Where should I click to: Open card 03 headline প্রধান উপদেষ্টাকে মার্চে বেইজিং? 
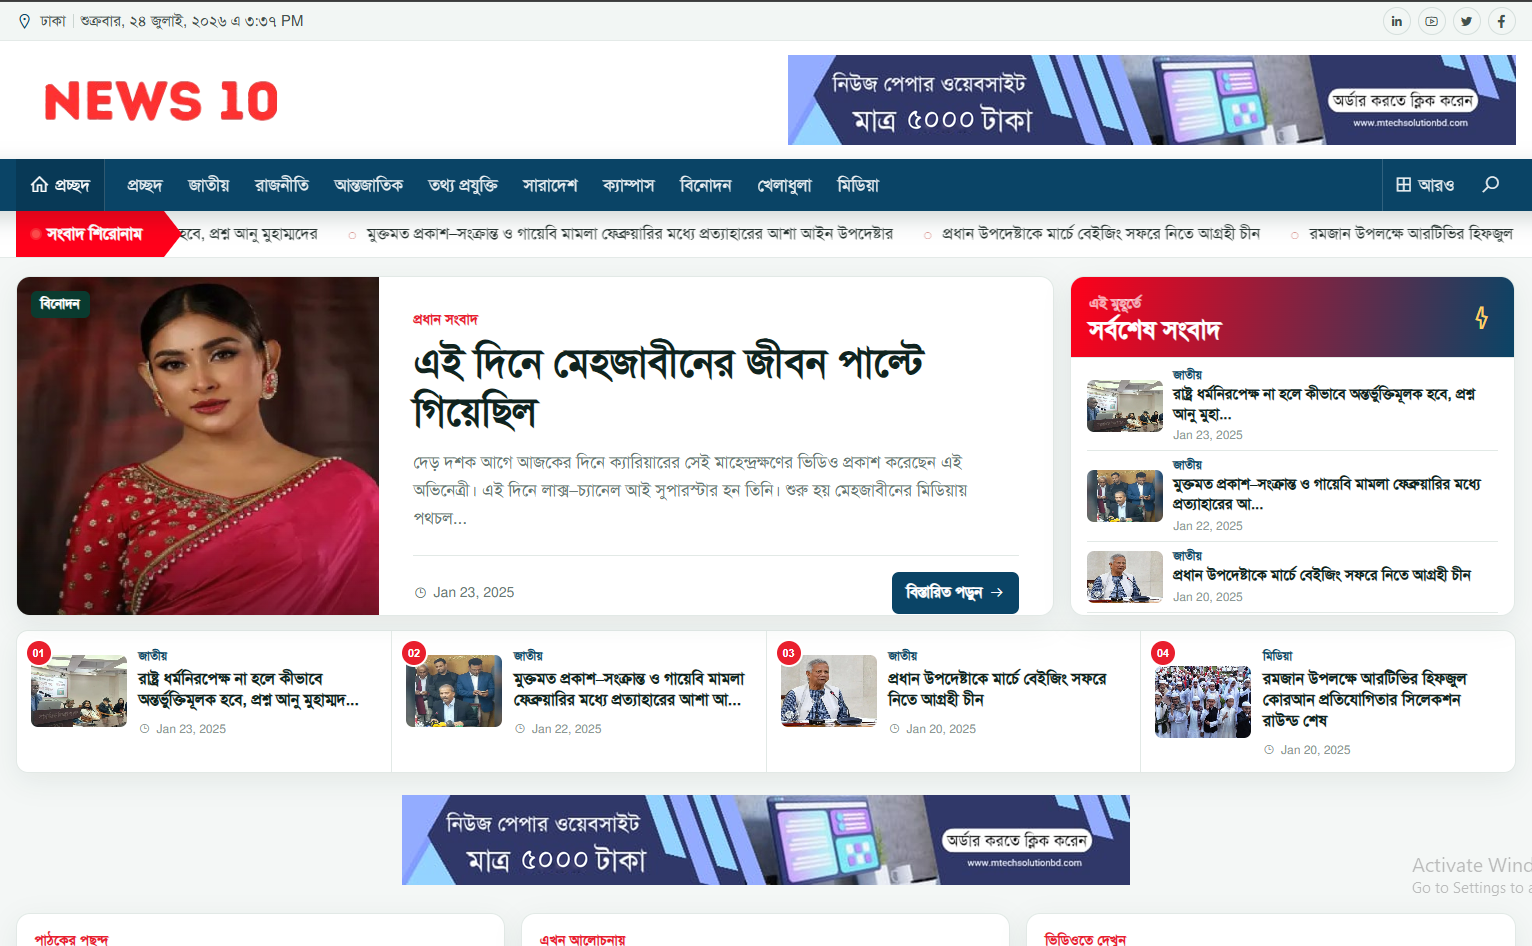click(x=997, y=689)
